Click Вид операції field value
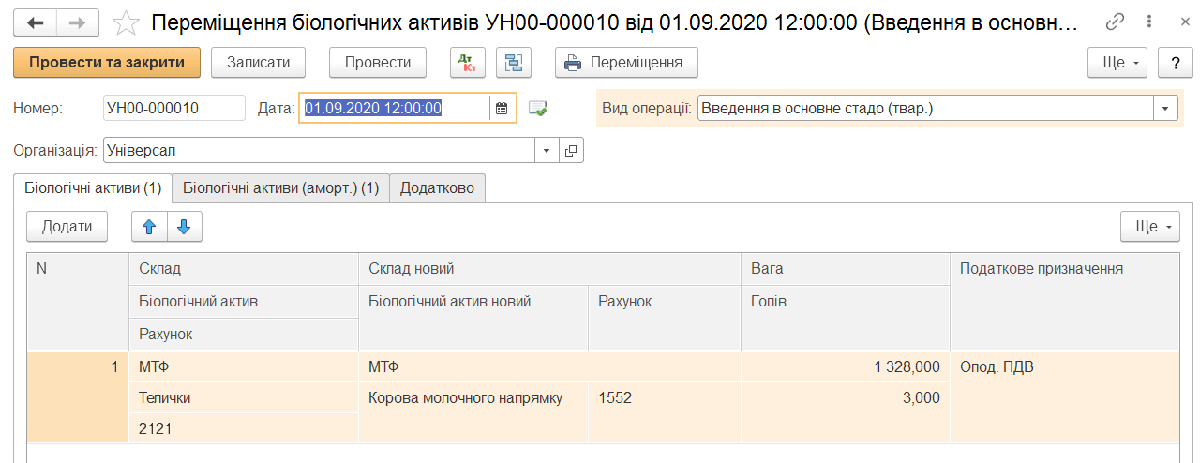 coord(926,108)
